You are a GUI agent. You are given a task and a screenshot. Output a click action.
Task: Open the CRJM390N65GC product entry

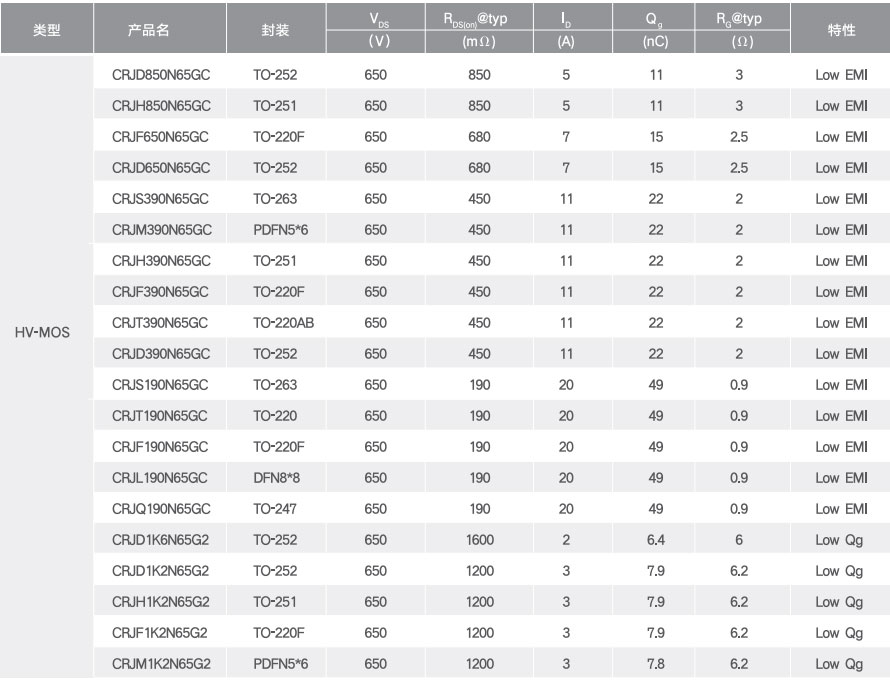click(x=162, y=230)
